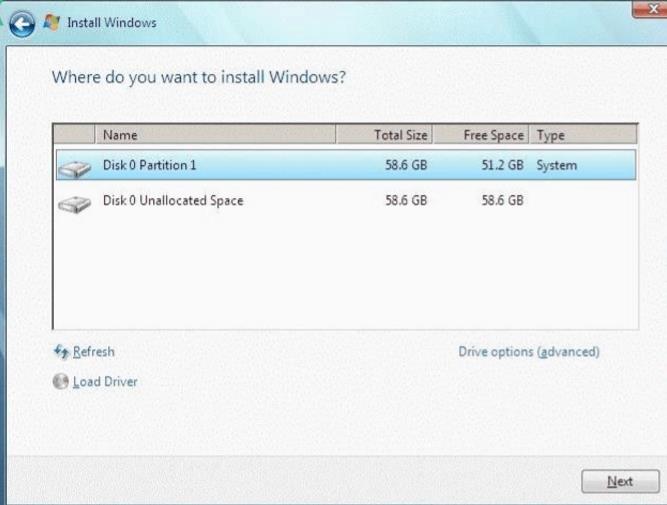This screenshot has height=505, width=667.
Task: Click the System type cell
Action: click(556, 165)
